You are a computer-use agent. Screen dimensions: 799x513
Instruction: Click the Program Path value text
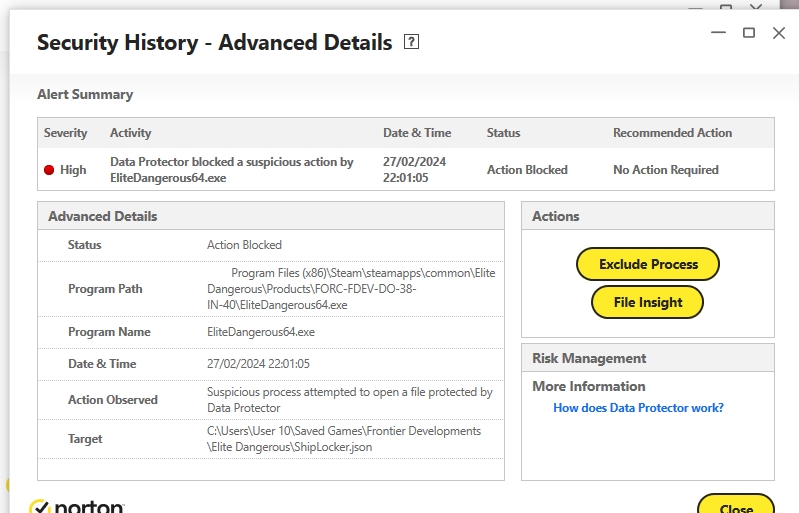[351, 289]
